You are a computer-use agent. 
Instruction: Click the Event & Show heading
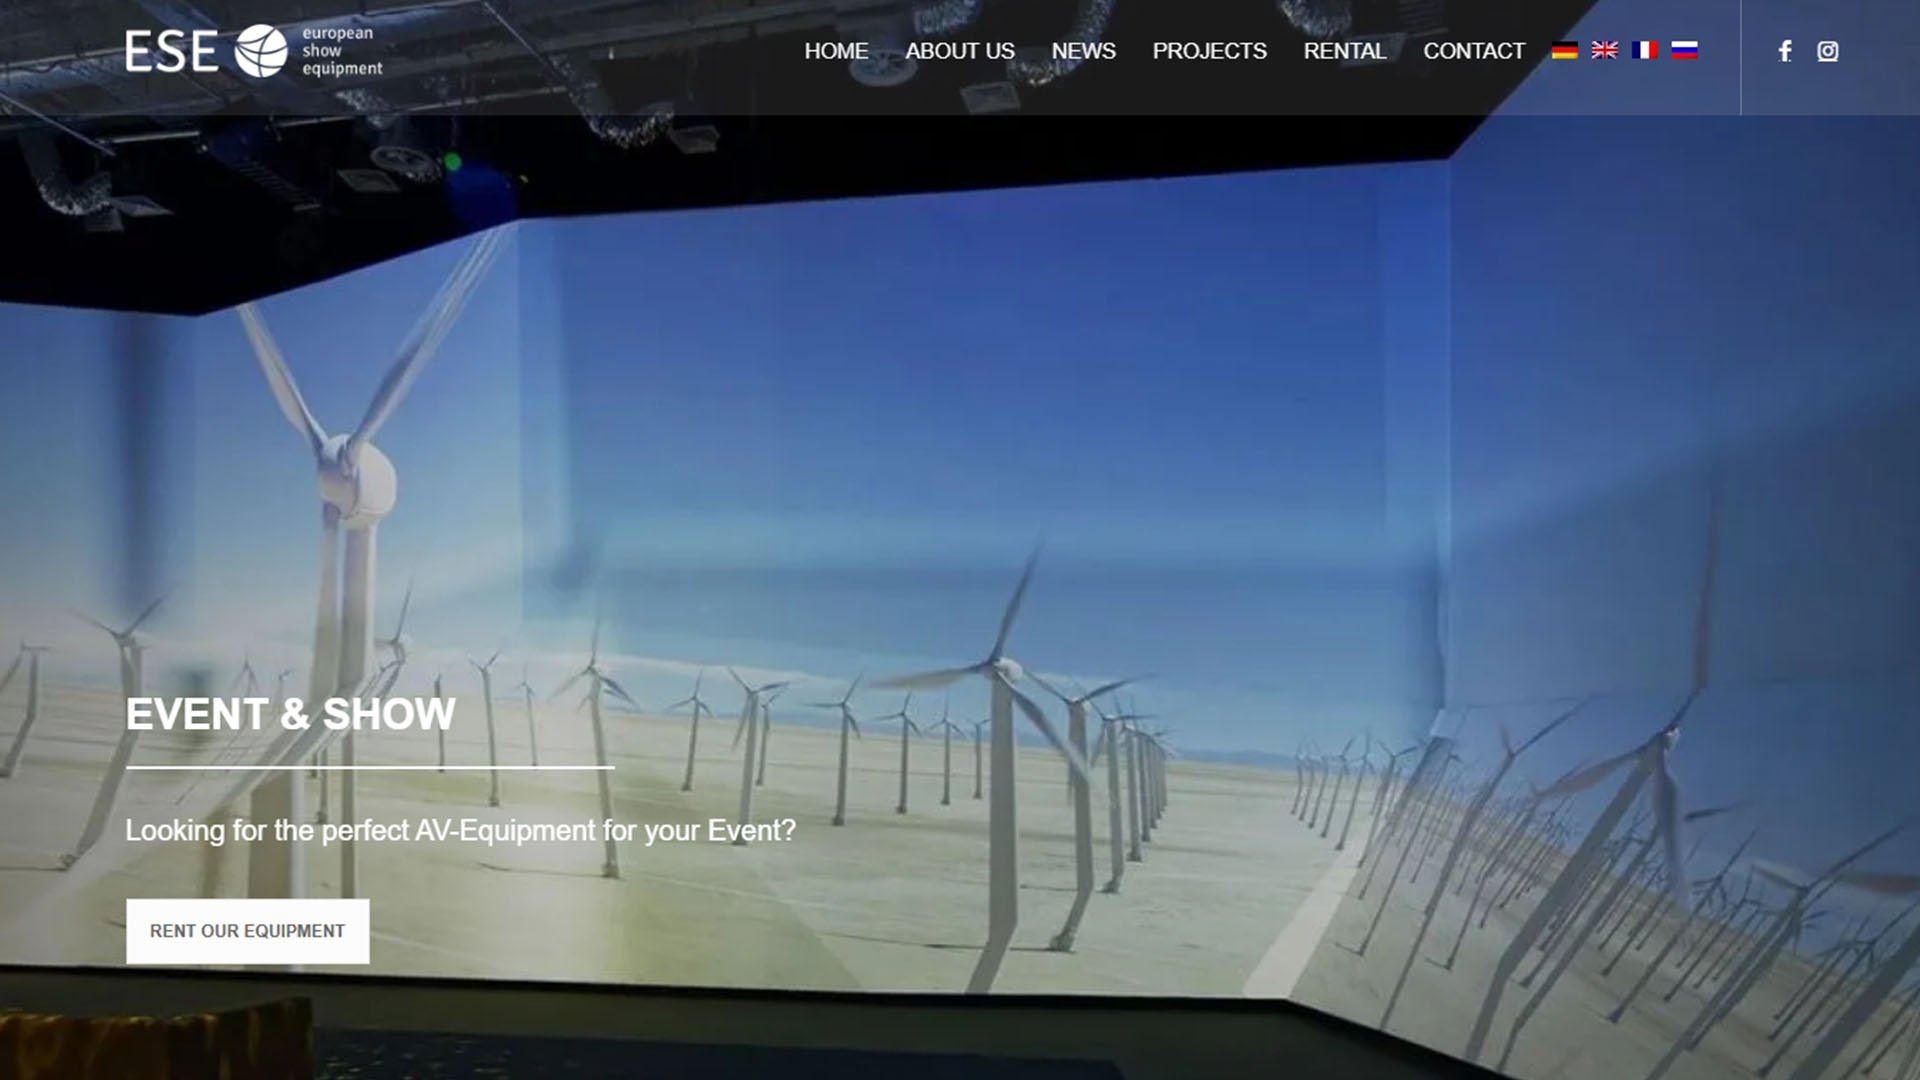(290, 714)
